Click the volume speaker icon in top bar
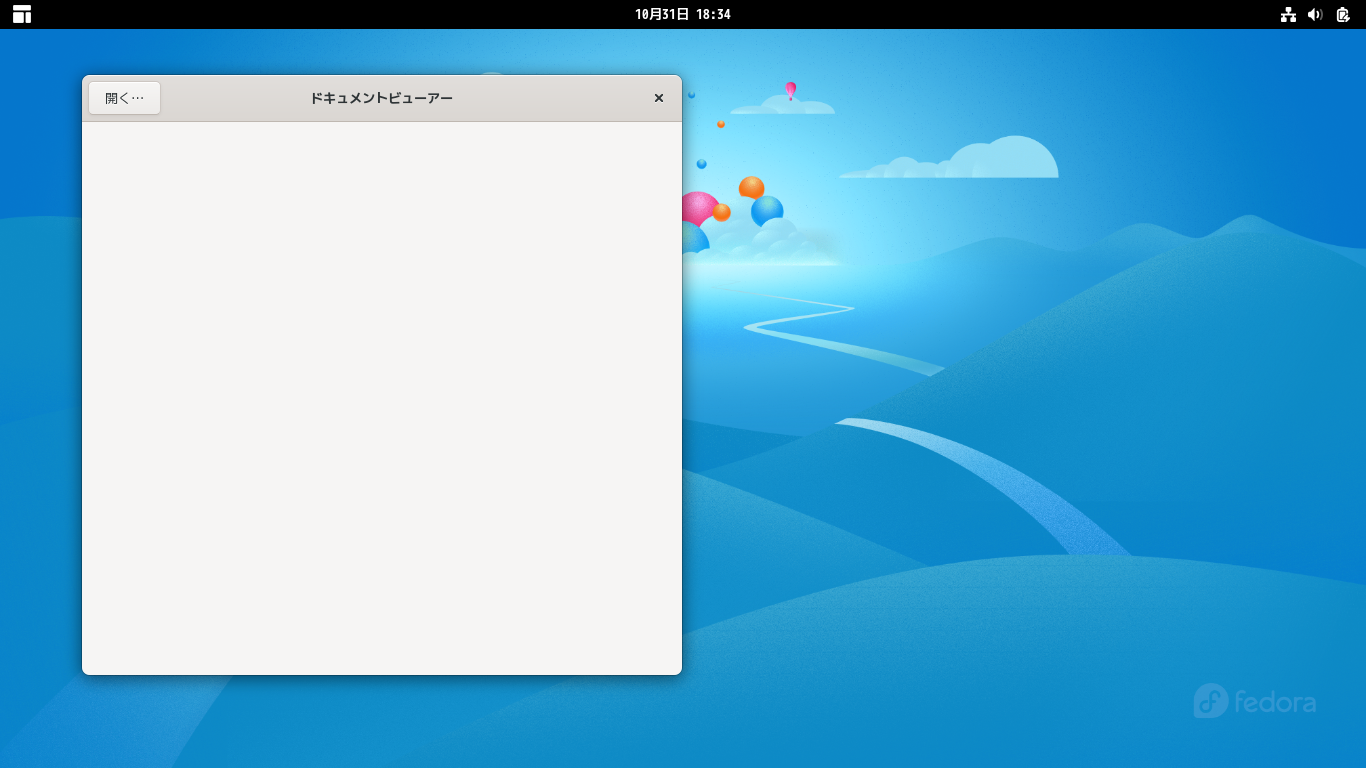Image resolution: width=1366 pixels, height=768 pixels. [x=1315, y=14]
